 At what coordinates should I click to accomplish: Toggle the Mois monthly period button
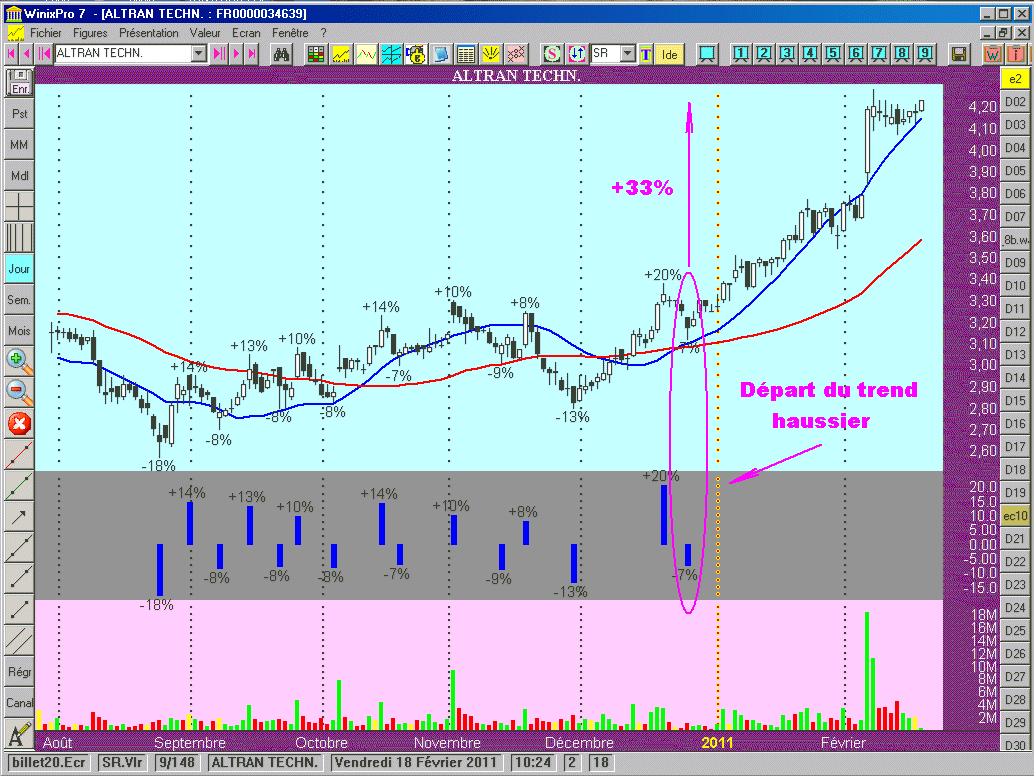[18, 330]
